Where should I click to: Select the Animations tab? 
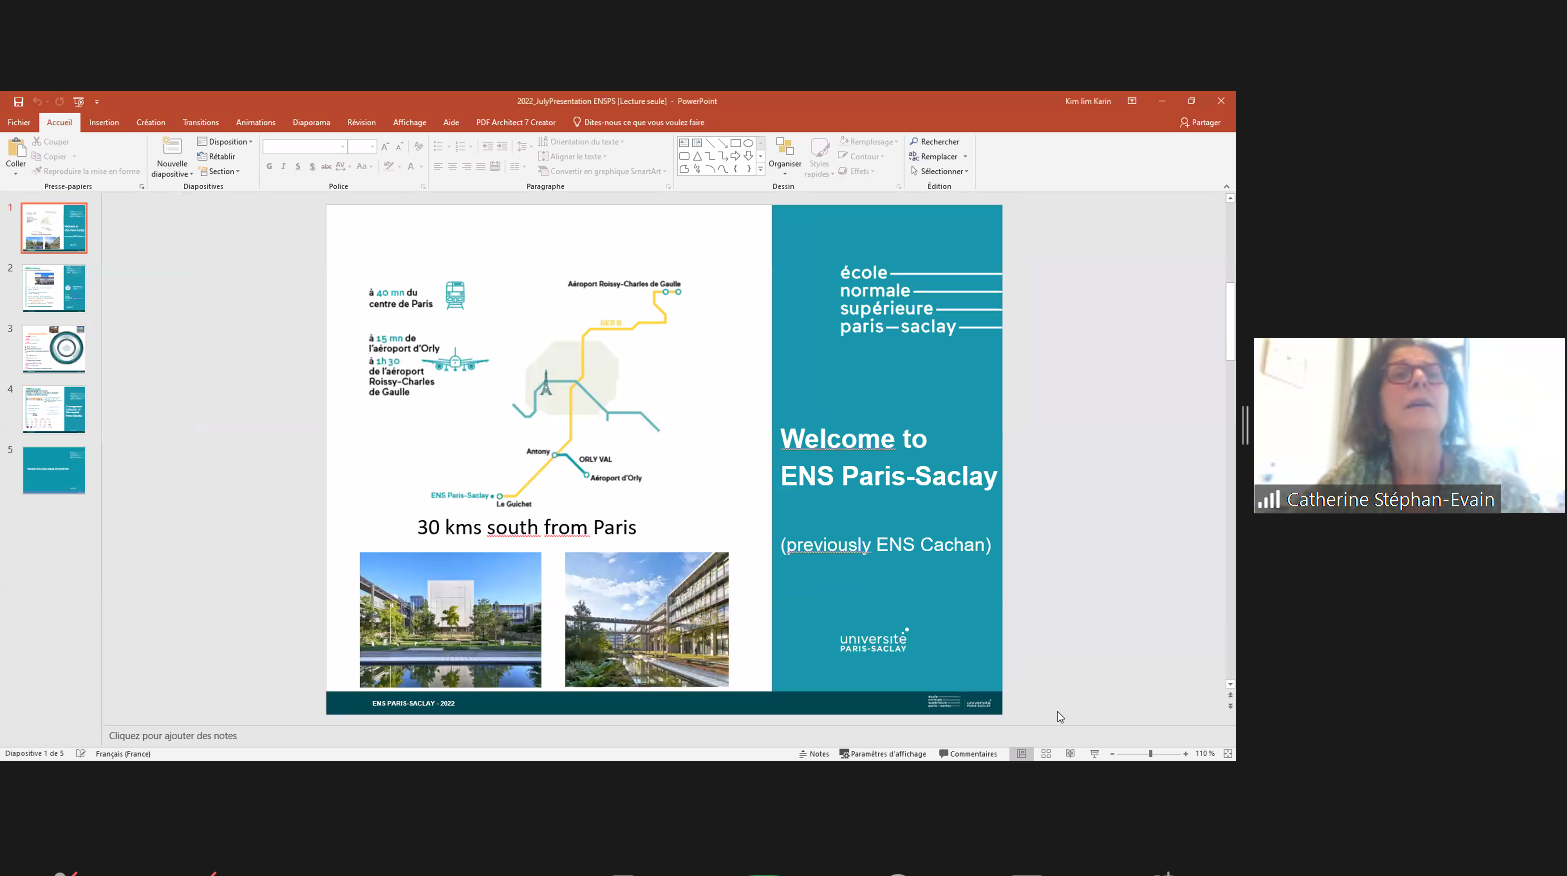tap(256, 122)
